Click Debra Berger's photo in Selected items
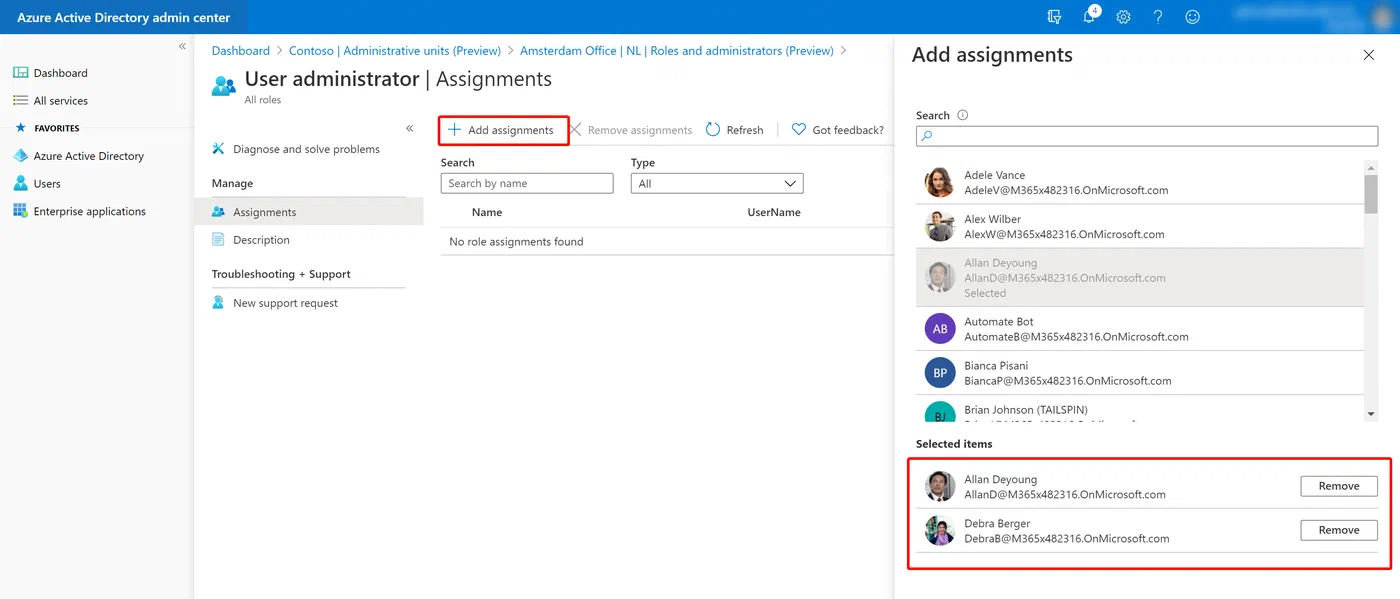This screenshot has width=1400, height=599. 940,530
